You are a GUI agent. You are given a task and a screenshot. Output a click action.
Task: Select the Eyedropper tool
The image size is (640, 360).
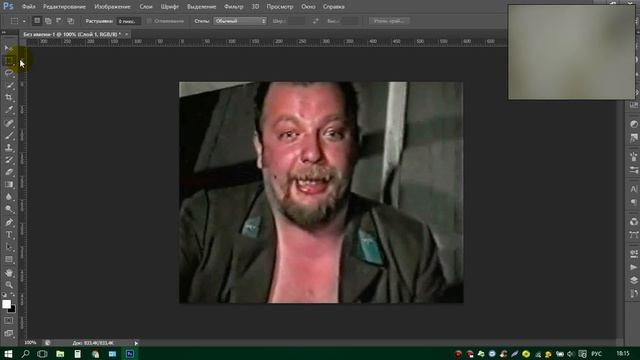[x=9, y=110]
